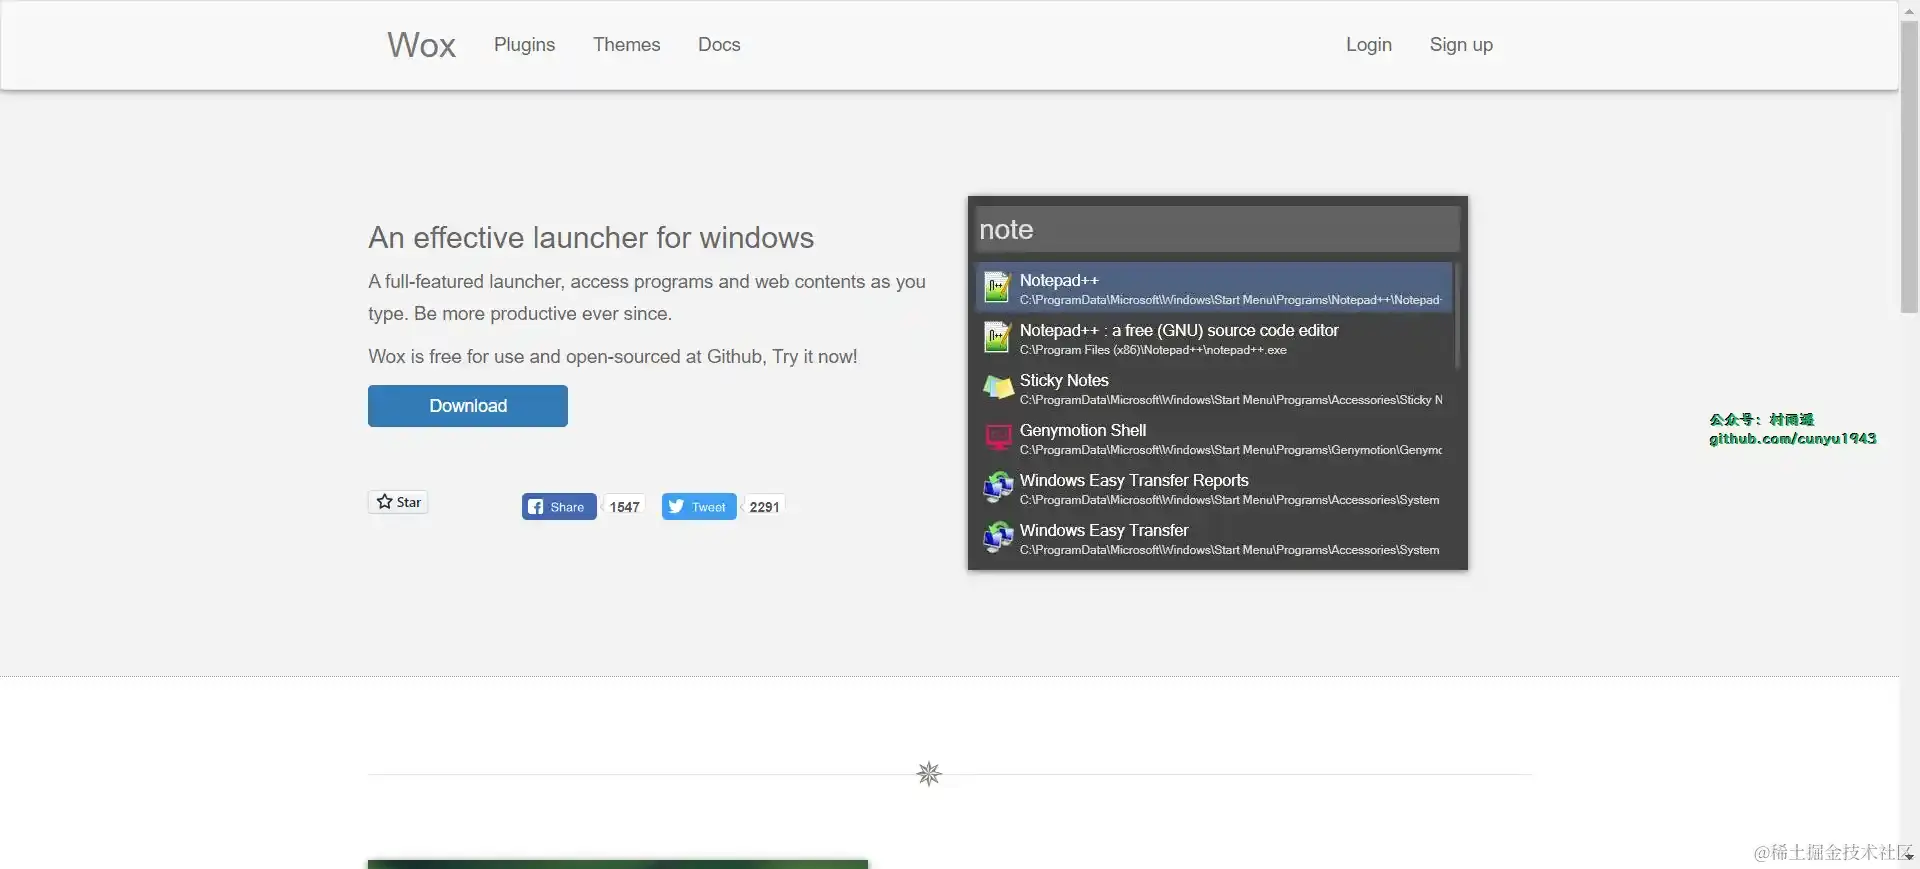Share on Facebook
The image size is (1920, 869).
pos(559,507)
